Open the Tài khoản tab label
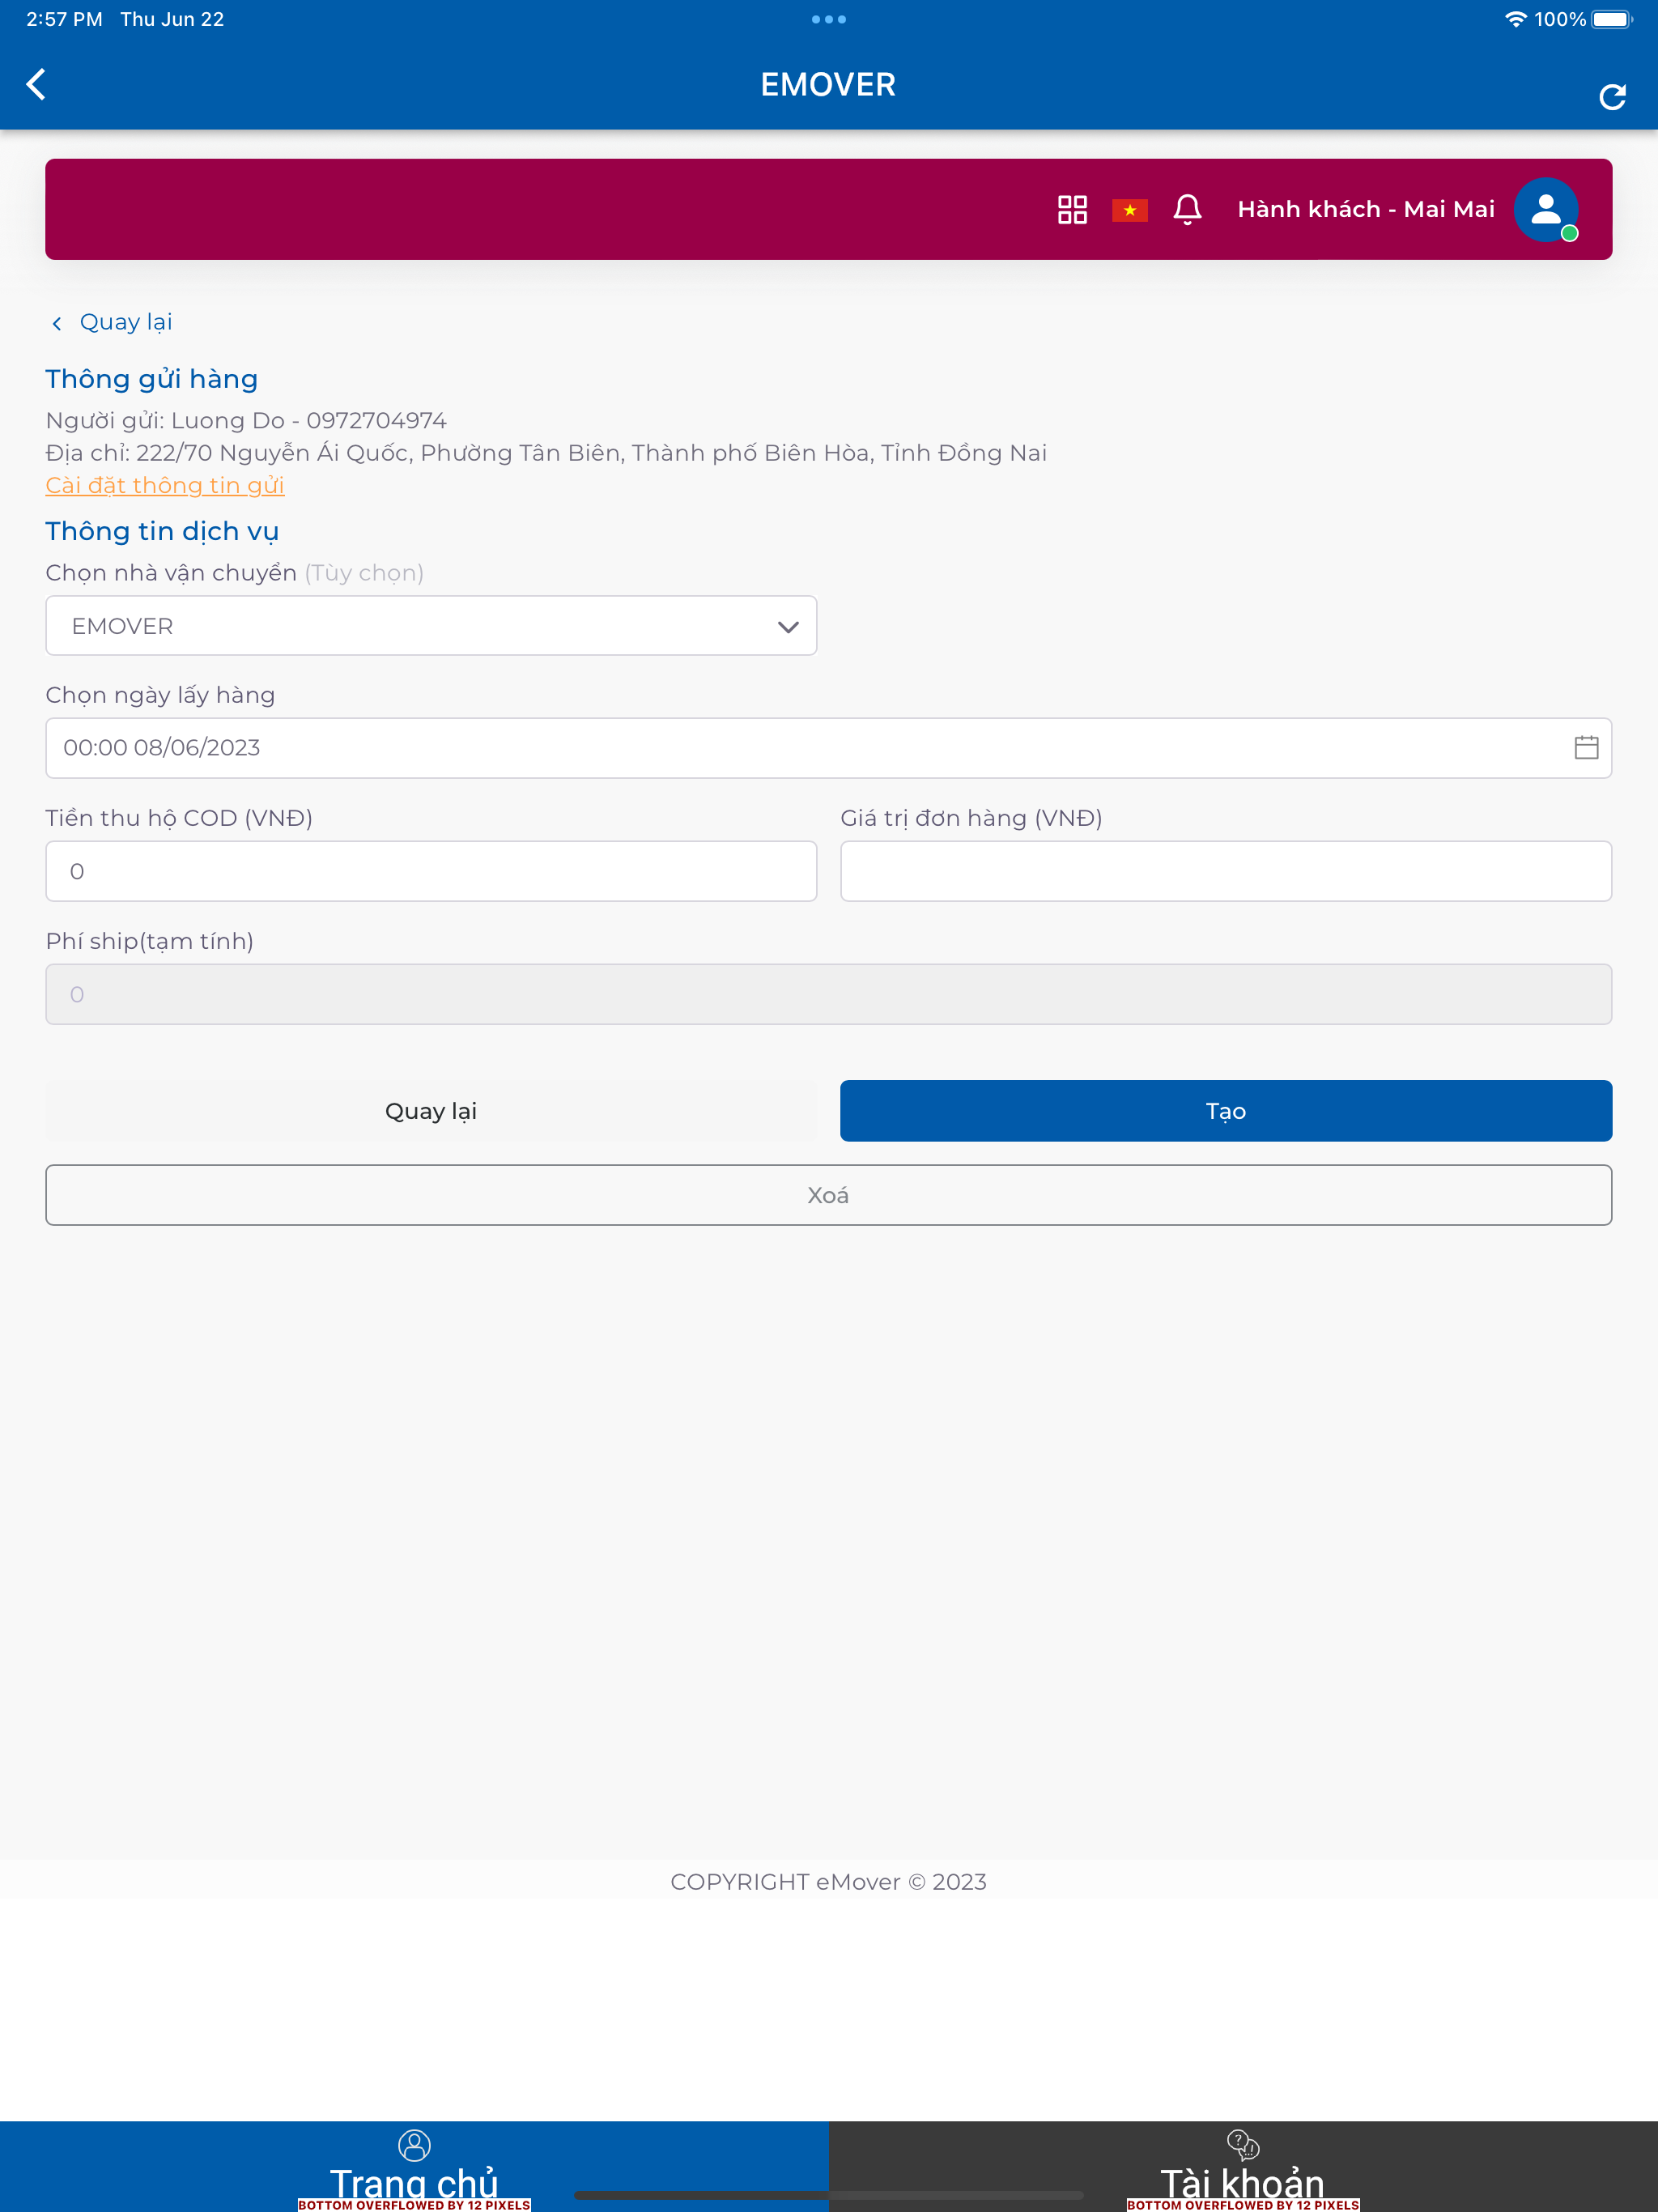Image resolution: width=1658 pixels, height=2212 pixels. [1243, 2182]
